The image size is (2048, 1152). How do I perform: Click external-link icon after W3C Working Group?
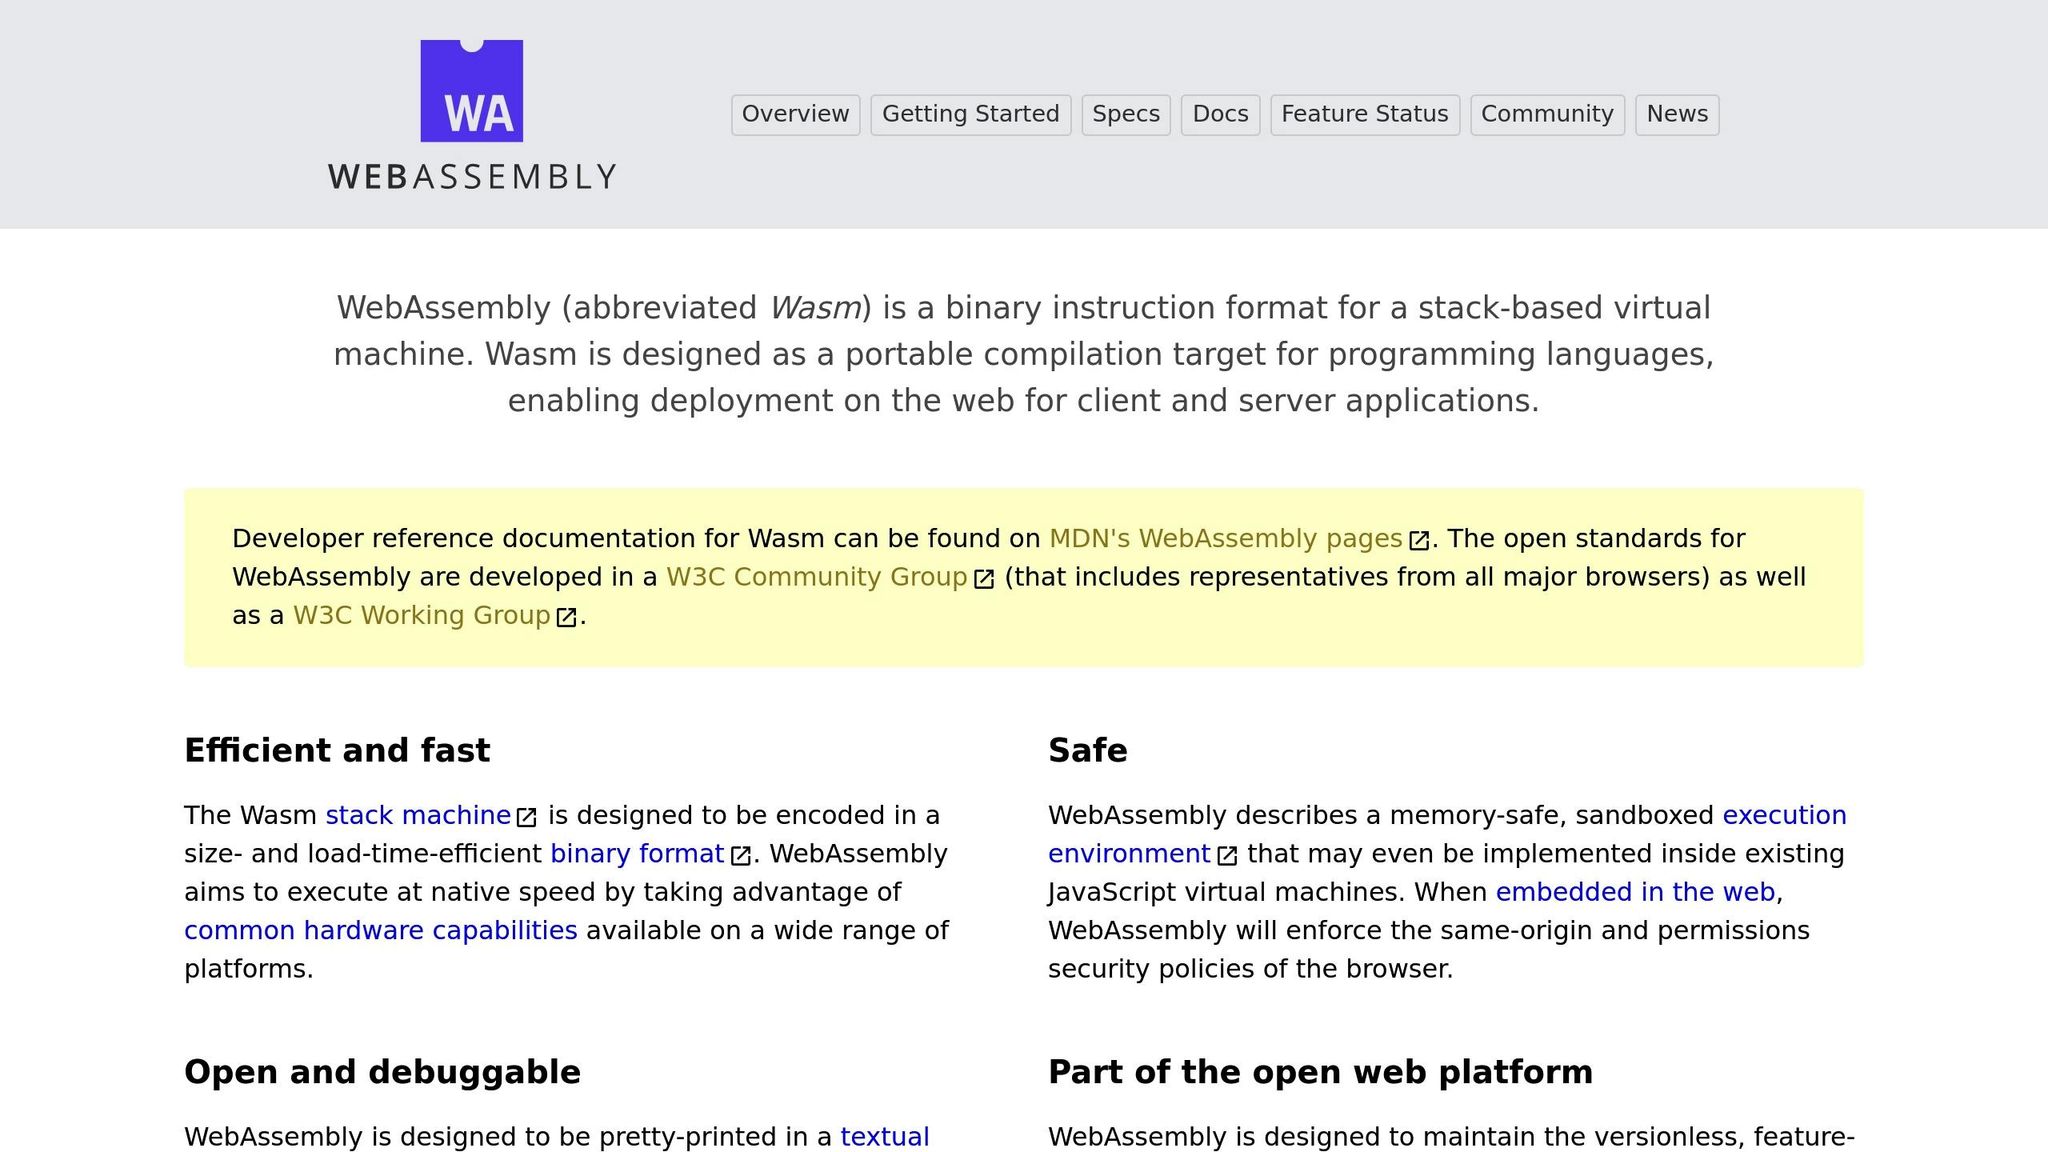[567, 617]
